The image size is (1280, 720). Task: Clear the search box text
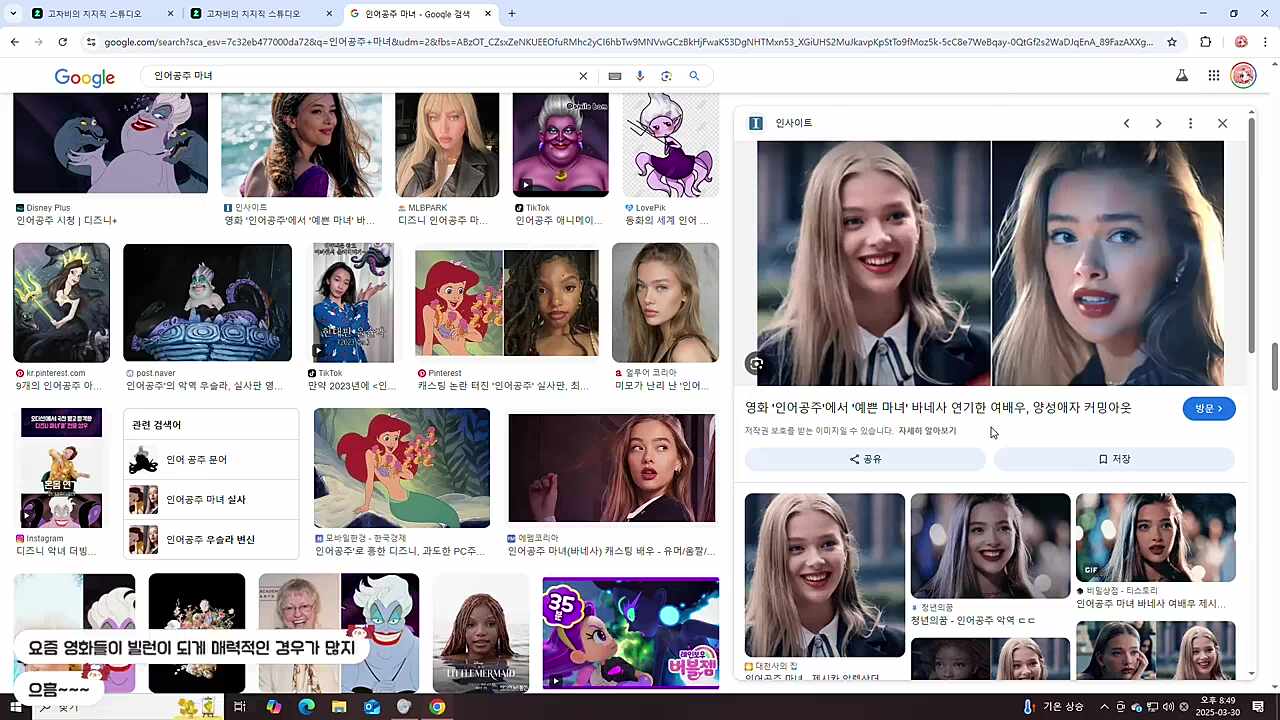(x=583, y=76)
